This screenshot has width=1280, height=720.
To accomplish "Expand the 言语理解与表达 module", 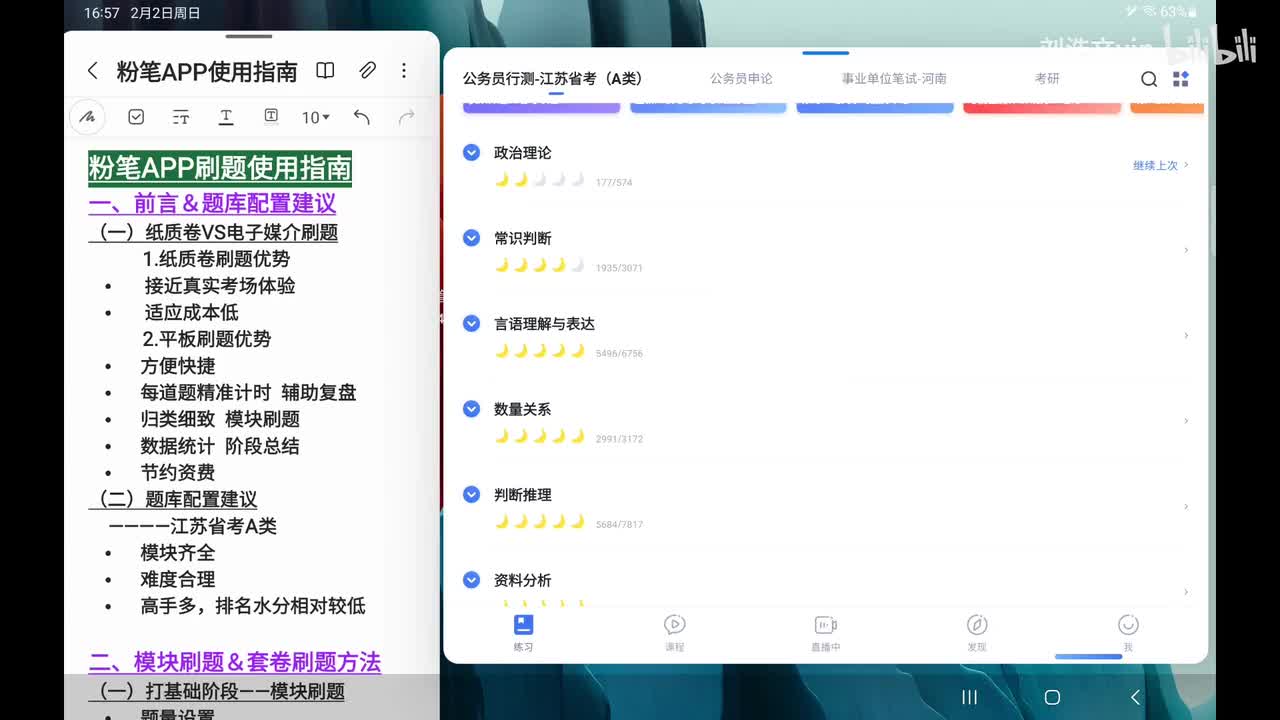I will click(472, 323).
